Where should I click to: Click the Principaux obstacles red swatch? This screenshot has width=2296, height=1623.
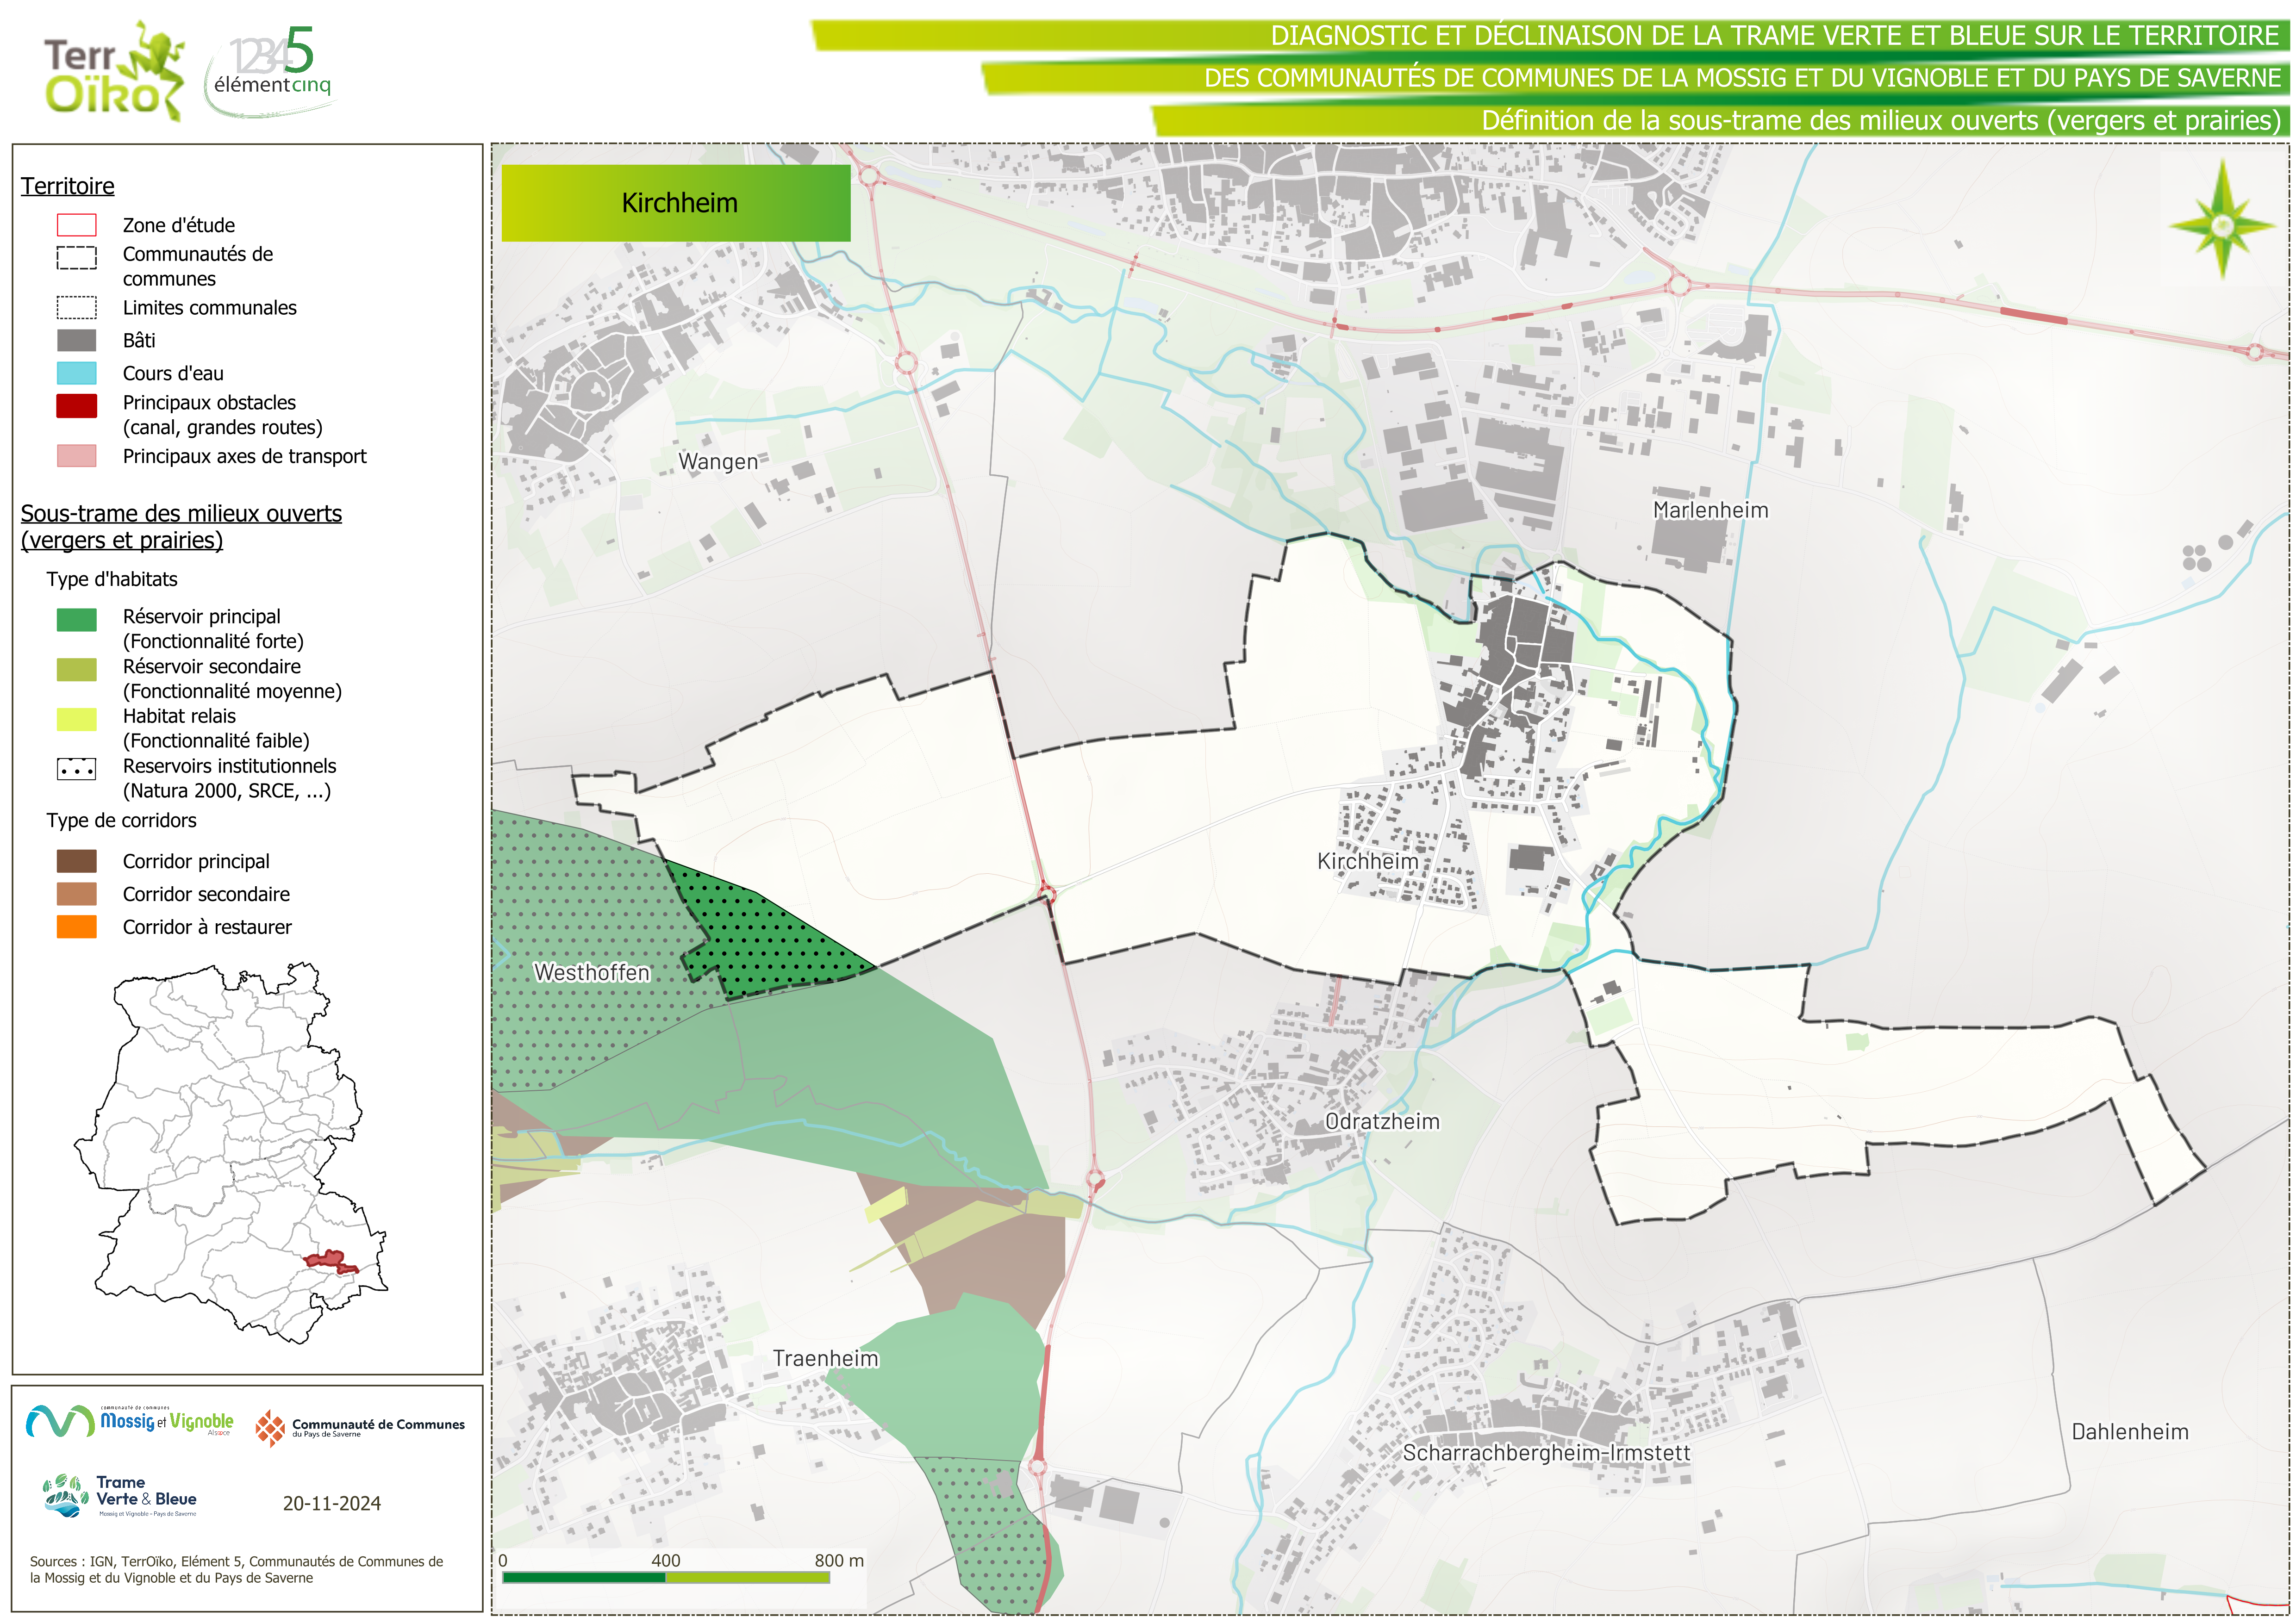tap(77, 405)
